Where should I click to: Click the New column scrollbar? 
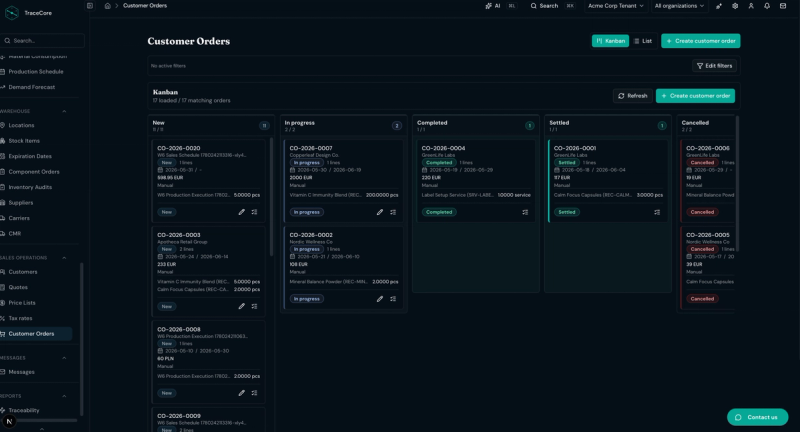(x=271, y=197)
